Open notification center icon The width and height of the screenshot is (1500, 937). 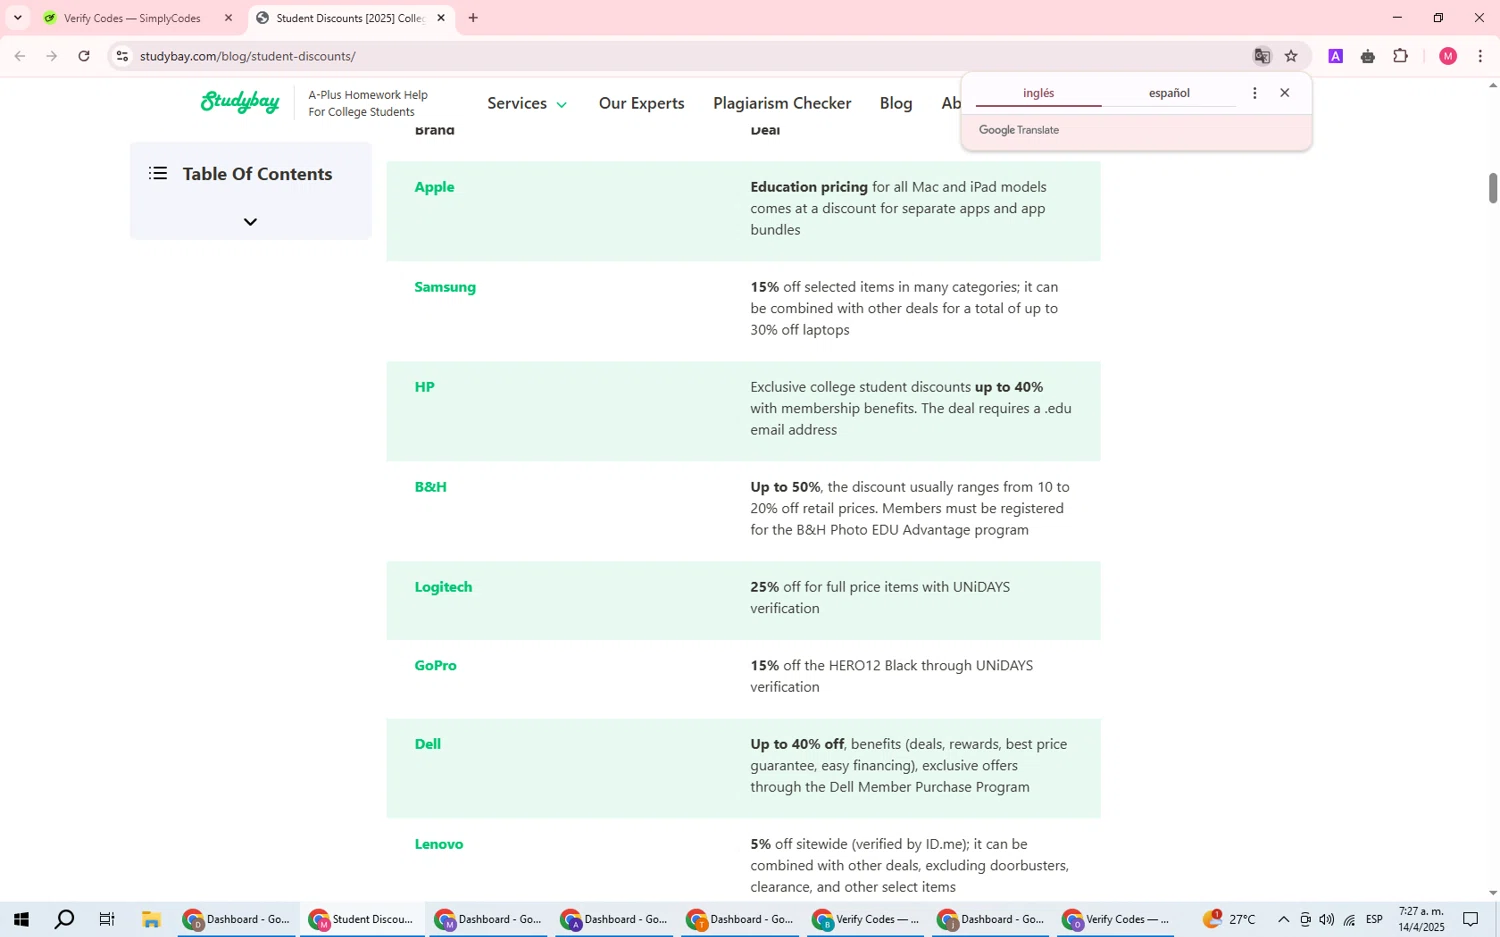pyautogui.click(x=1470, y=919)
